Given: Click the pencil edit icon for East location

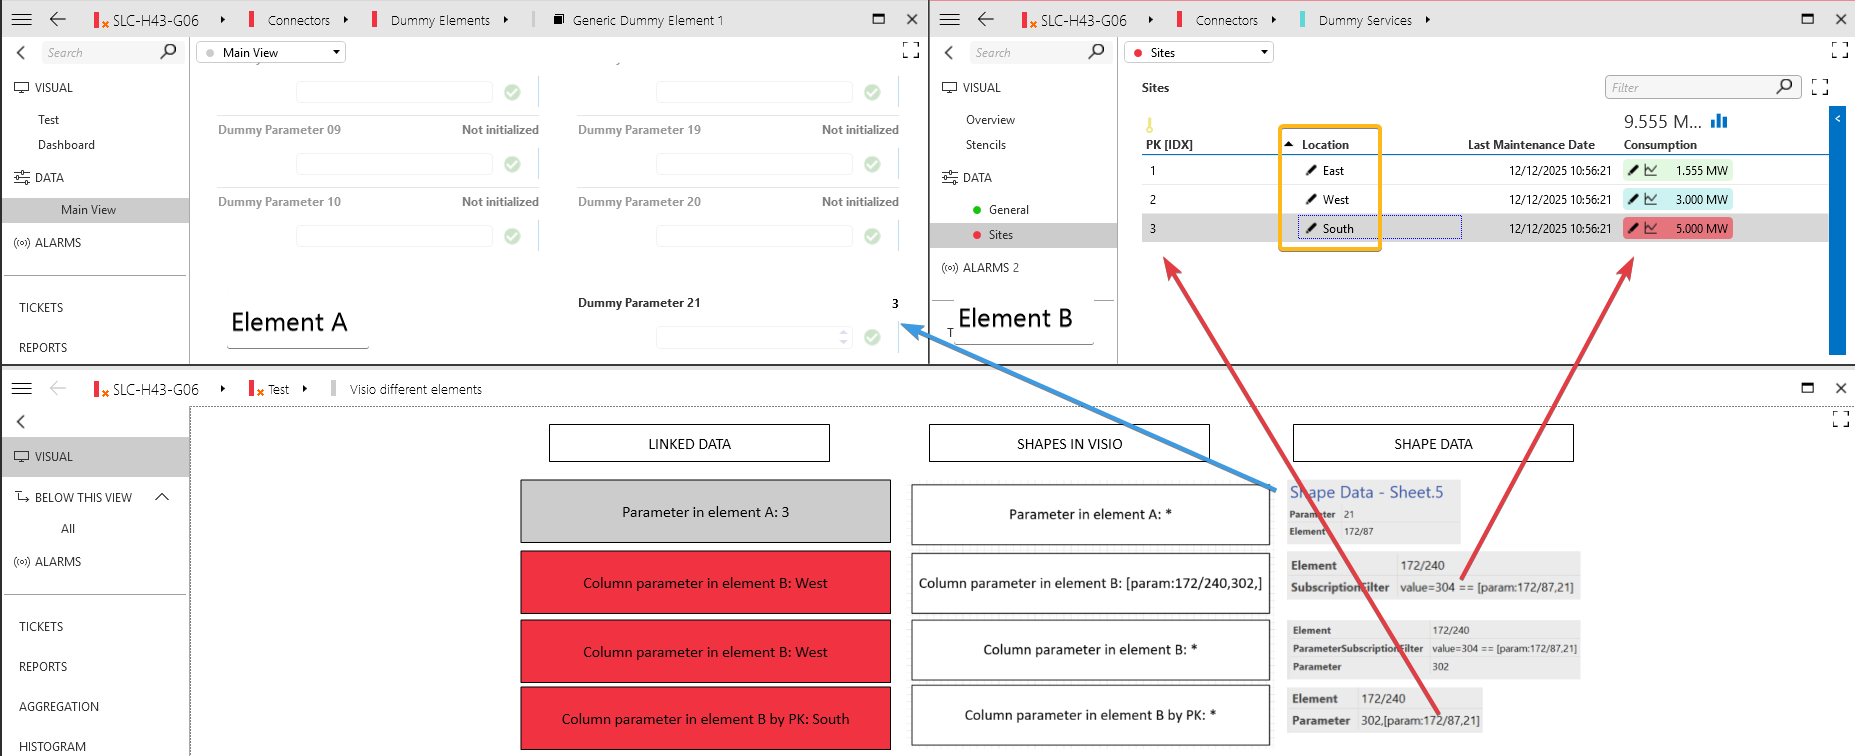Looking at the screenshot, I should point(1311,171).
